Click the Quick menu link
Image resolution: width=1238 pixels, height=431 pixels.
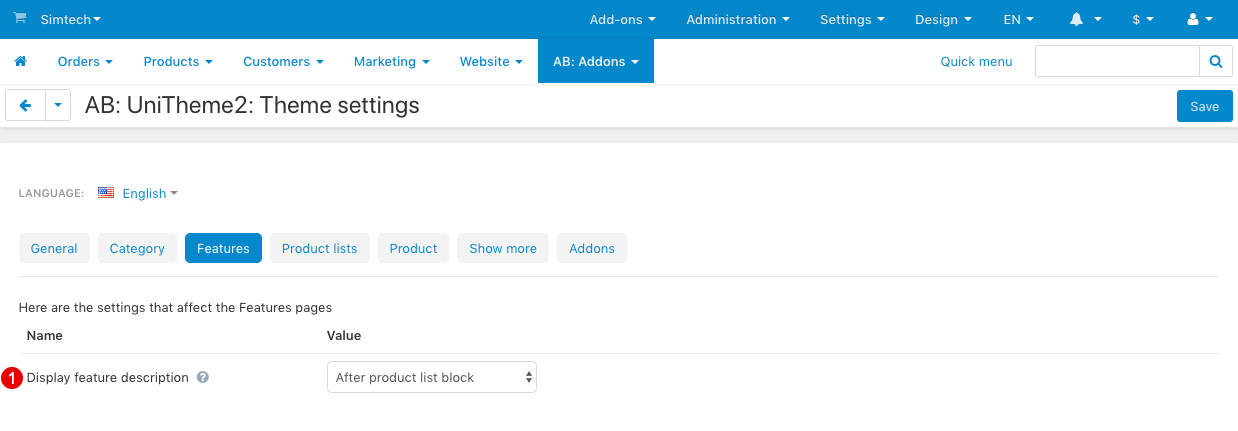click(x=976, y=62)
